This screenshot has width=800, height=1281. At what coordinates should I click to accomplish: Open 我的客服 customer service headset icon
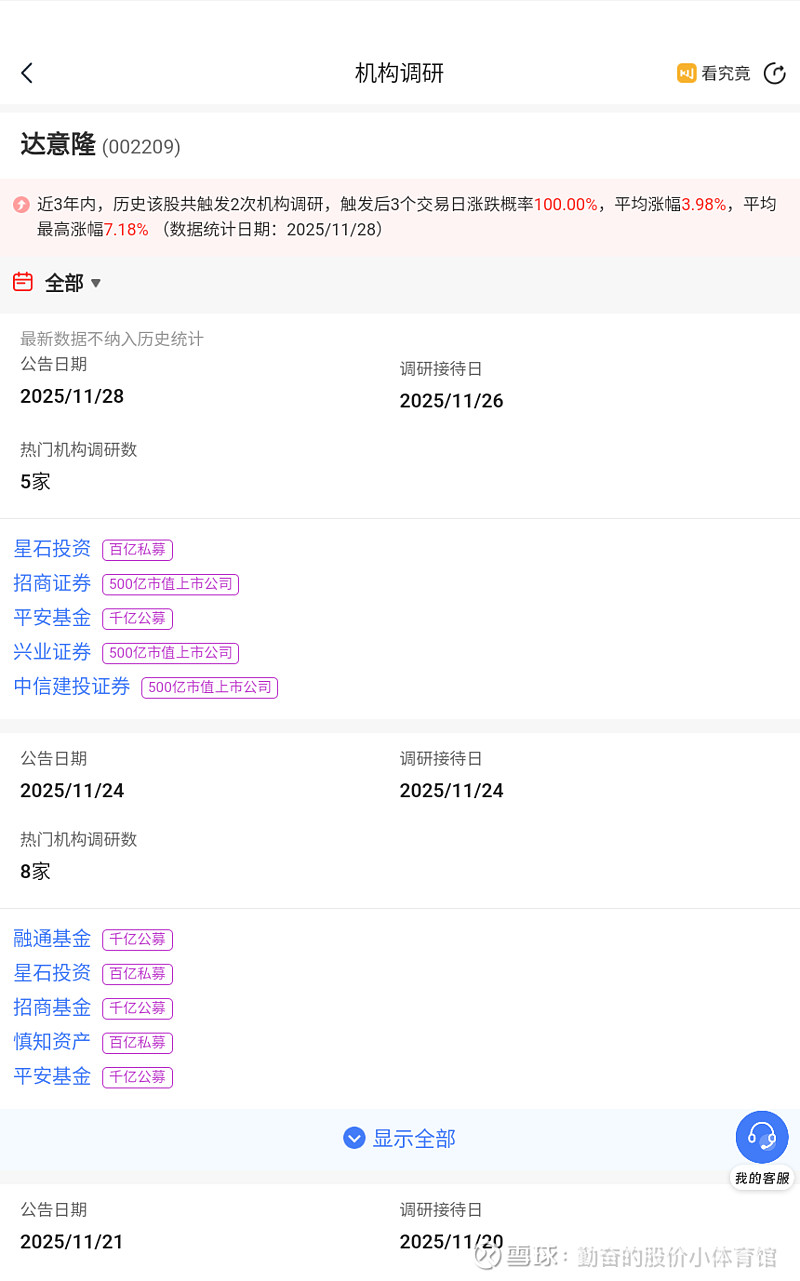762,1138
